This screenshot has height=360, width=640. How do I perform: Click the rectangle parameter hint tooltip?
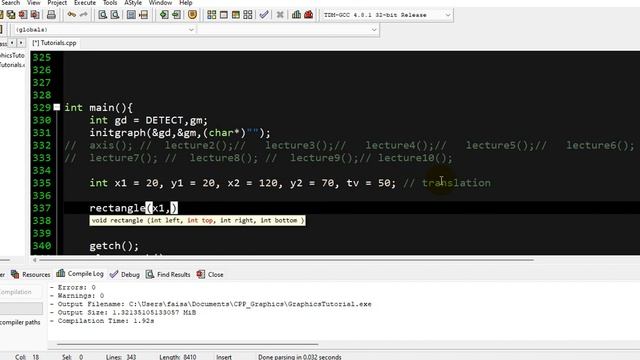[198, 220]
